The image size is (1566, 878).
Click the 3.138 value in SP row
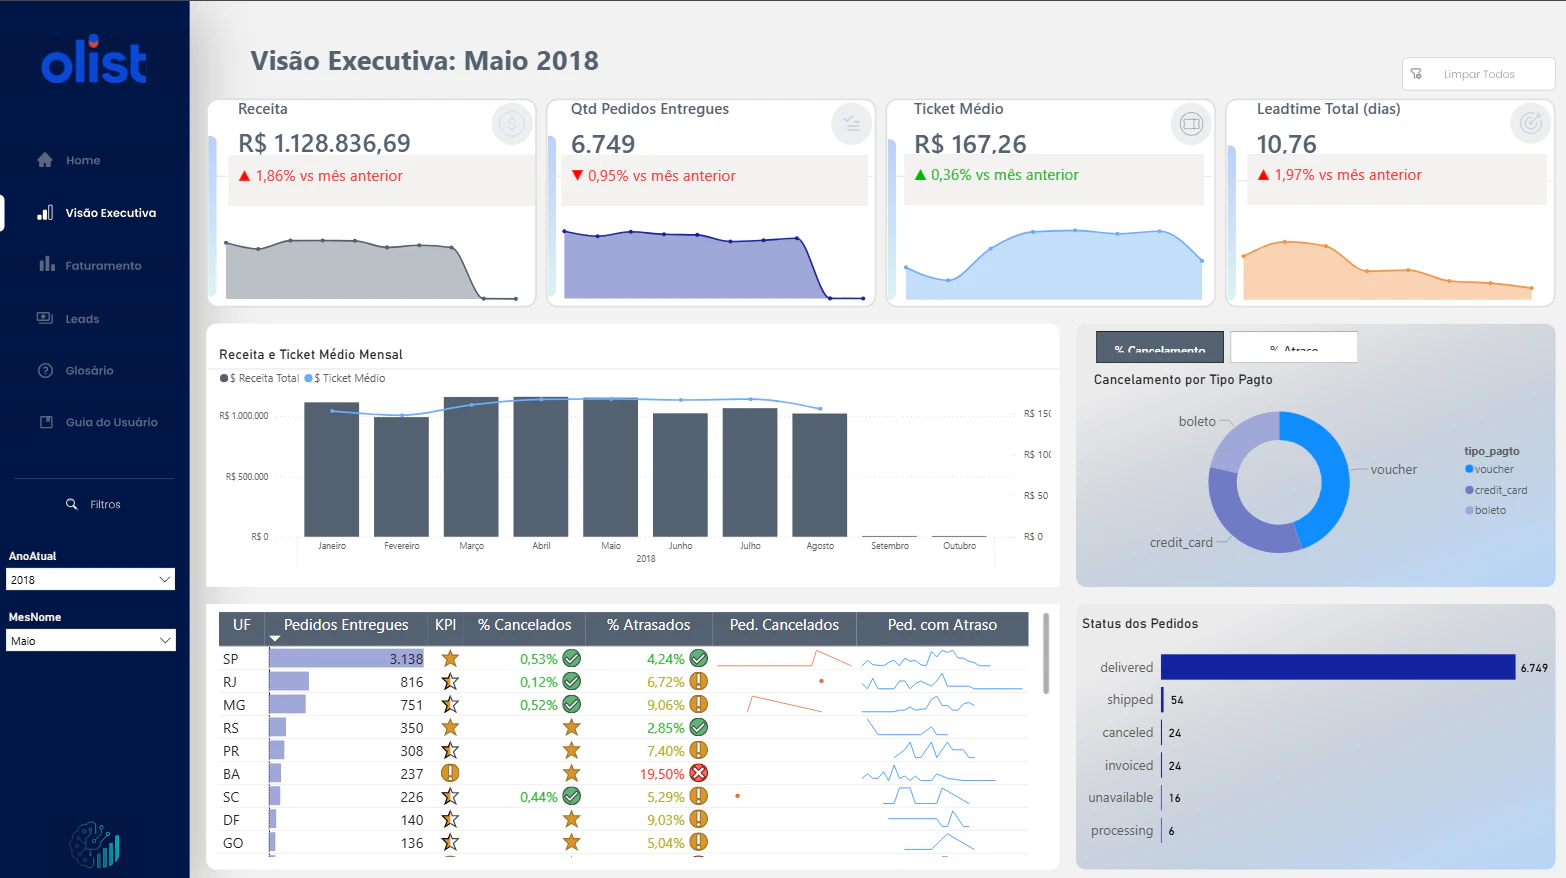point(406,659)
